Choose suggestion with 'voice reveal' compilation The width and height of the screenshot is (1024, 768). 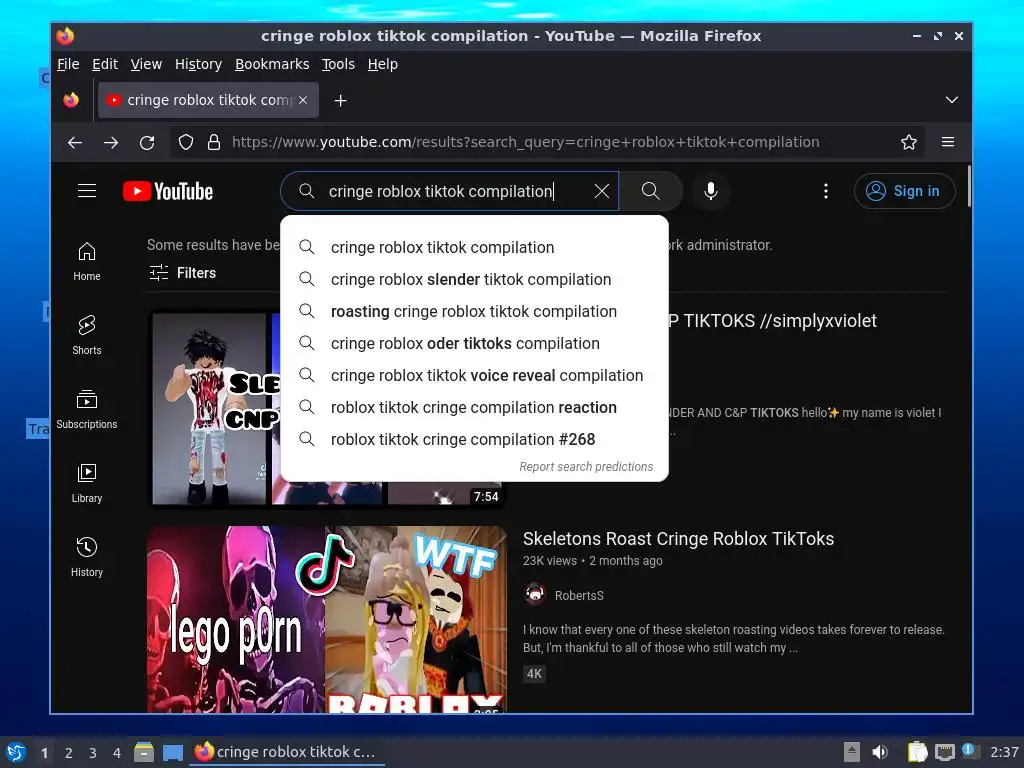(x=474, y=376)
